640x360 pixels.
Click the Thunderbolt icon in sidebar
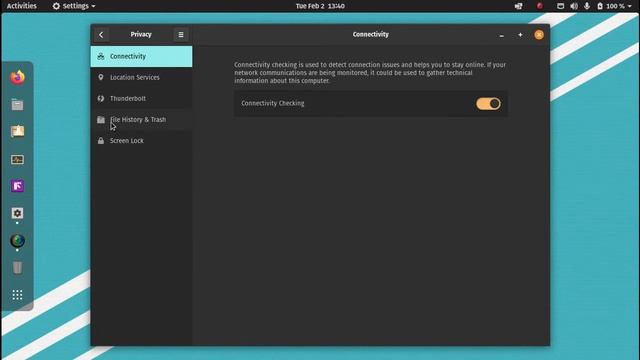click(x=101, y=98)
